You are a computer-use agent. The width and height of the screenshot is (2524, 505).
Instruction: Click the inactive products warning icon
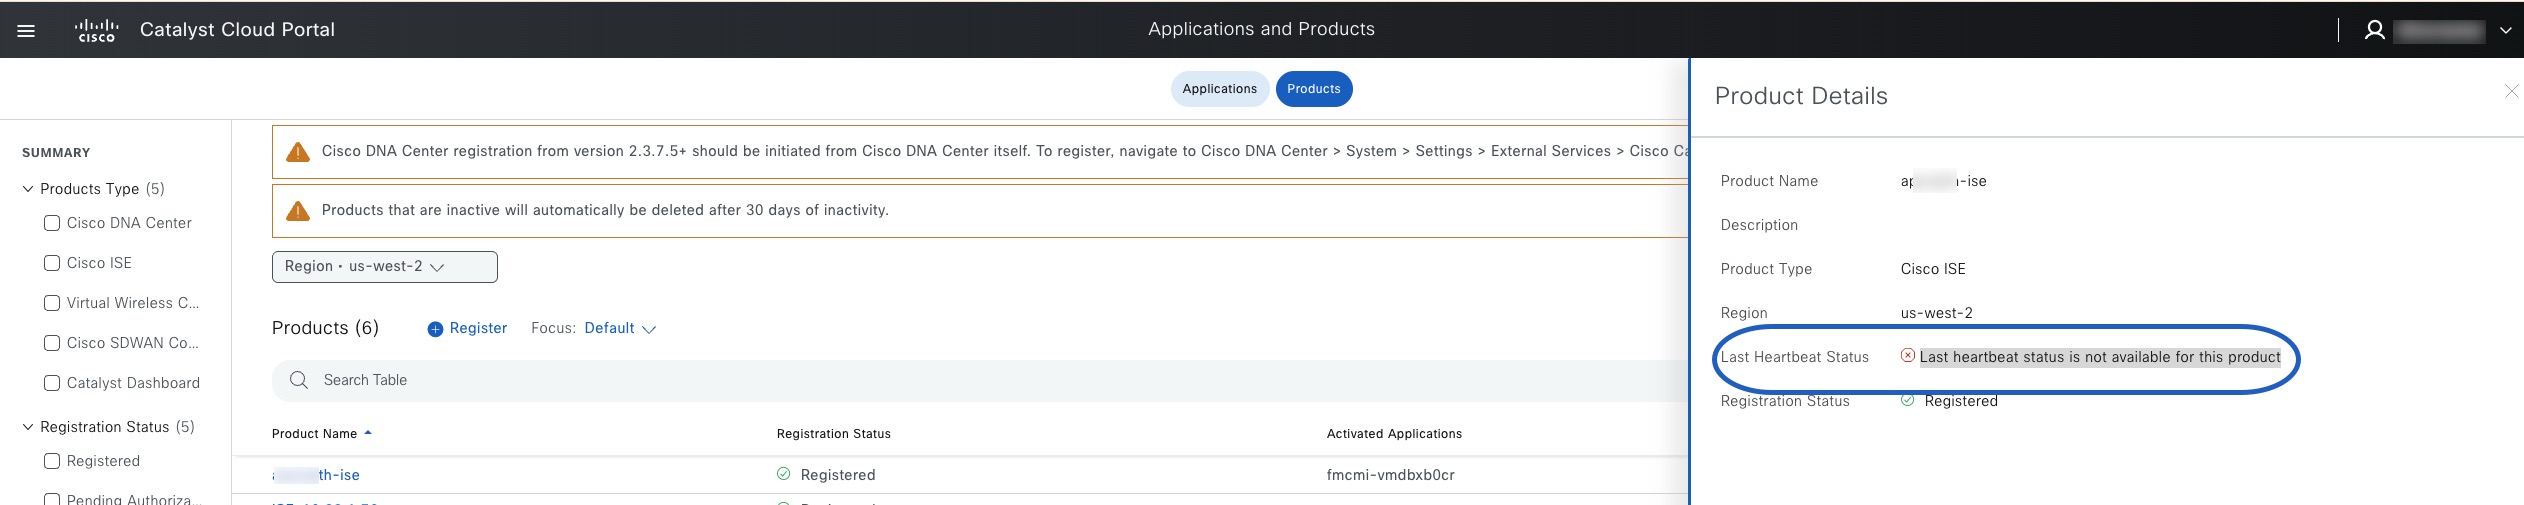coord(298,211)
